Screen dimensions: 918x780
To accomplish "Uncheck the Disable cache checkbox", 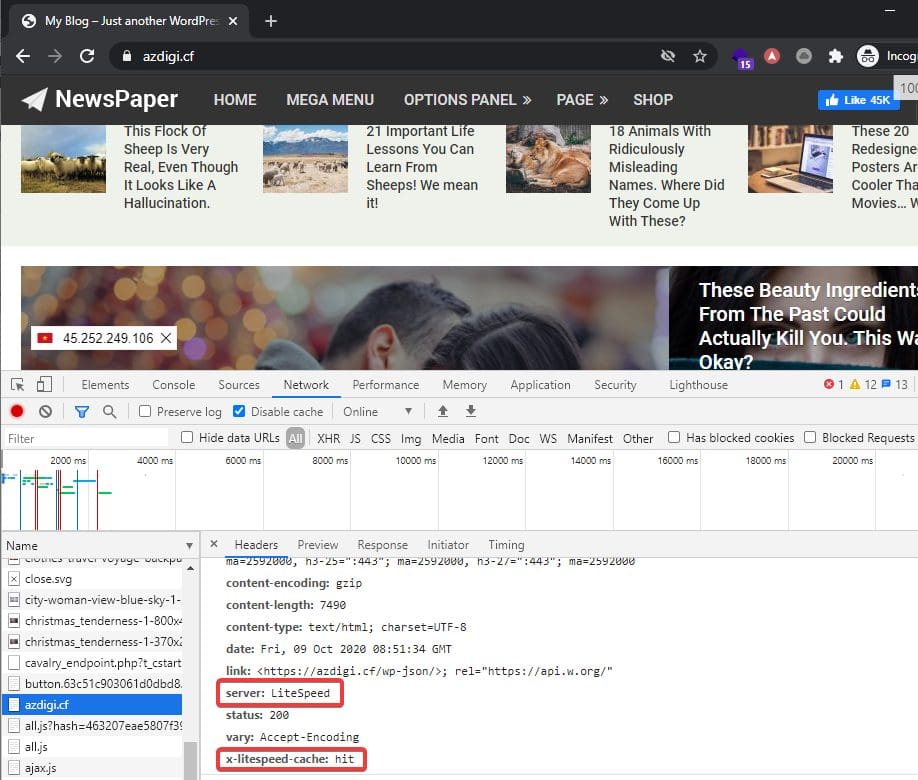I will click(x=239, y=411).
